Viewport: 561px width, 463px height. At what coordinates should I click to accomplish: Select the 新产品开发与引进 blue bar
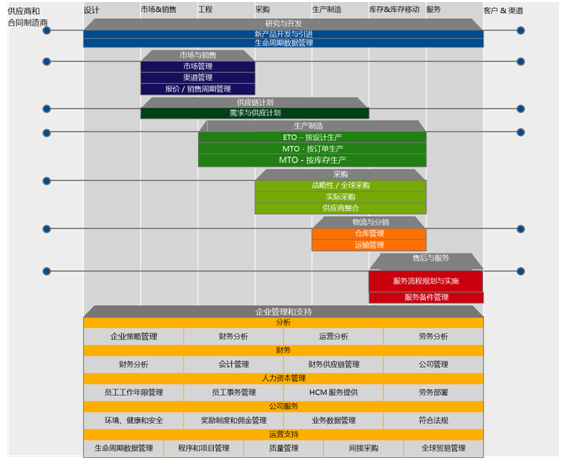[x=283, y=34]
